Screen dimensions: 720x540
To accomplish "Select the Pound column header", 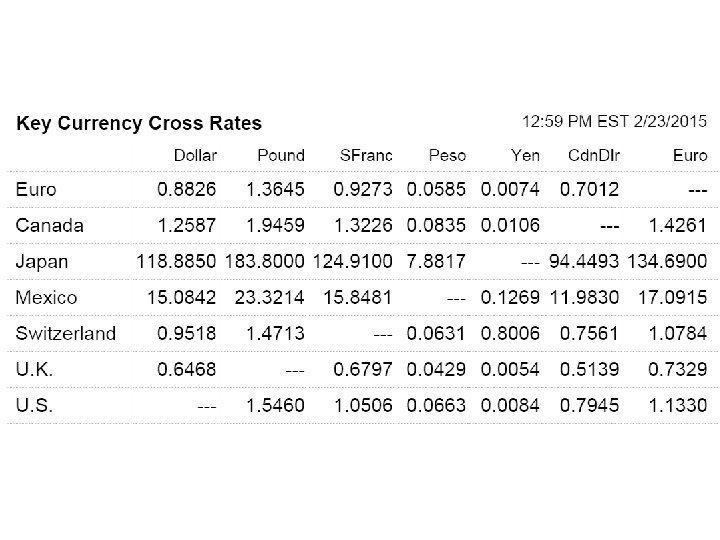I will (280, 156).
